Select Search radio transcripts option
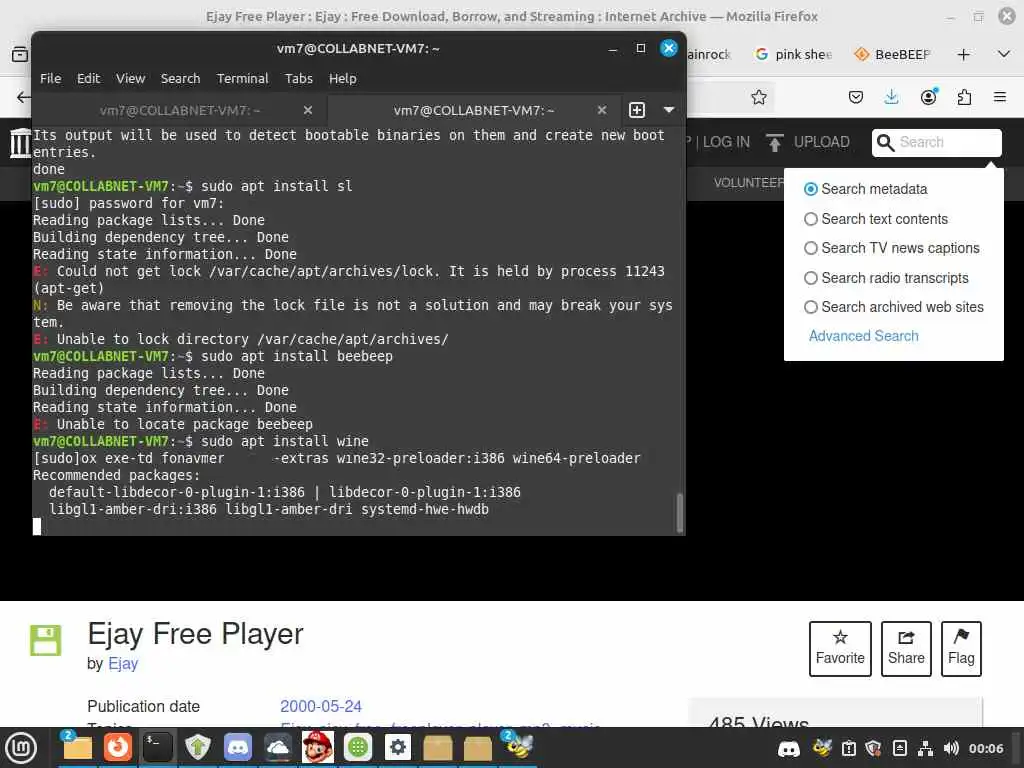 coord(810,278)
